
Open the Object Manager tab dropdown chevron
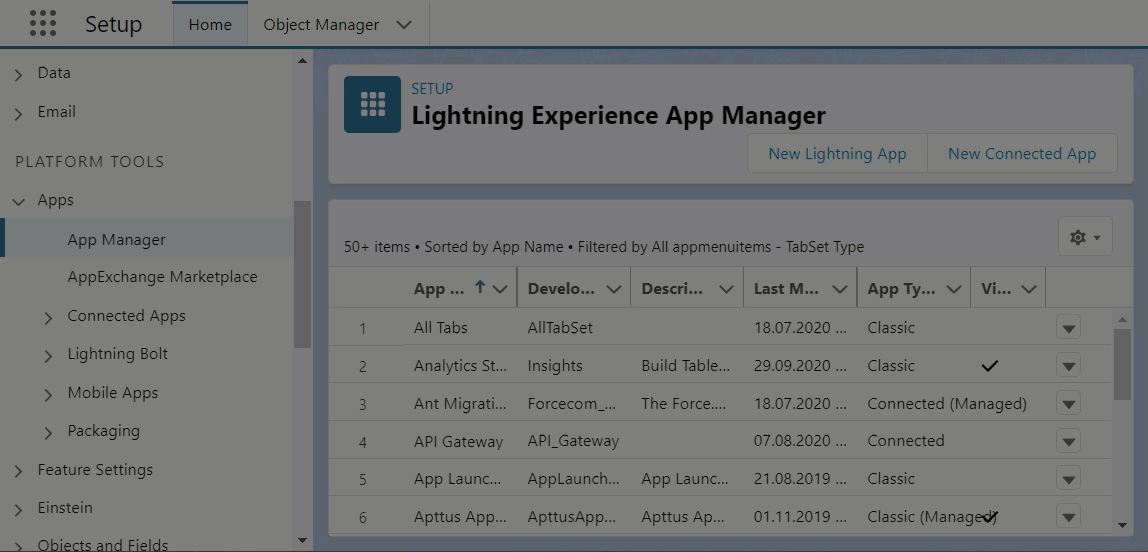(x=404, y=25)
